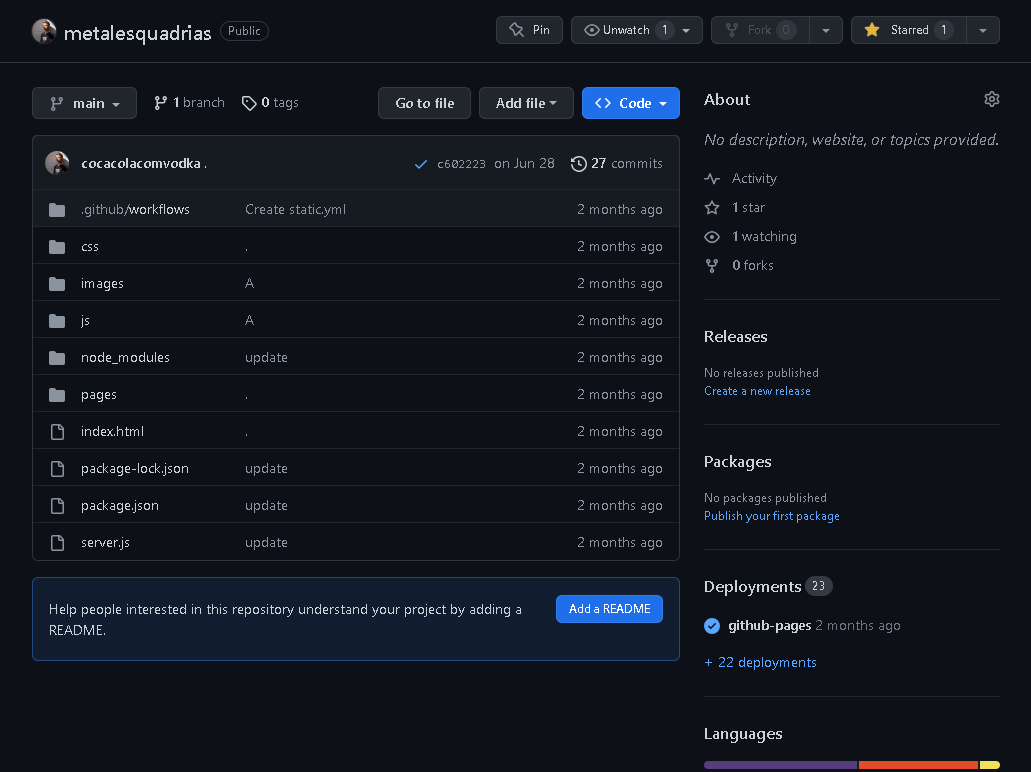Show + 22 deployments

[x=760, y=662]
